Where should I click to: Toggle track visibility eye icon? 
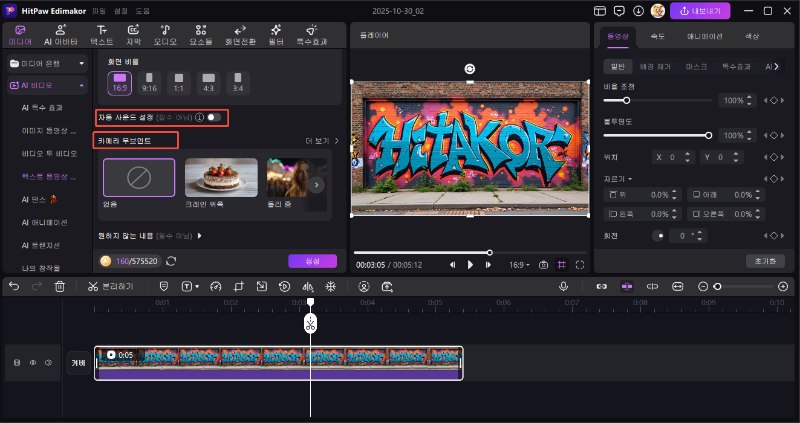click(x=32, y=362)
